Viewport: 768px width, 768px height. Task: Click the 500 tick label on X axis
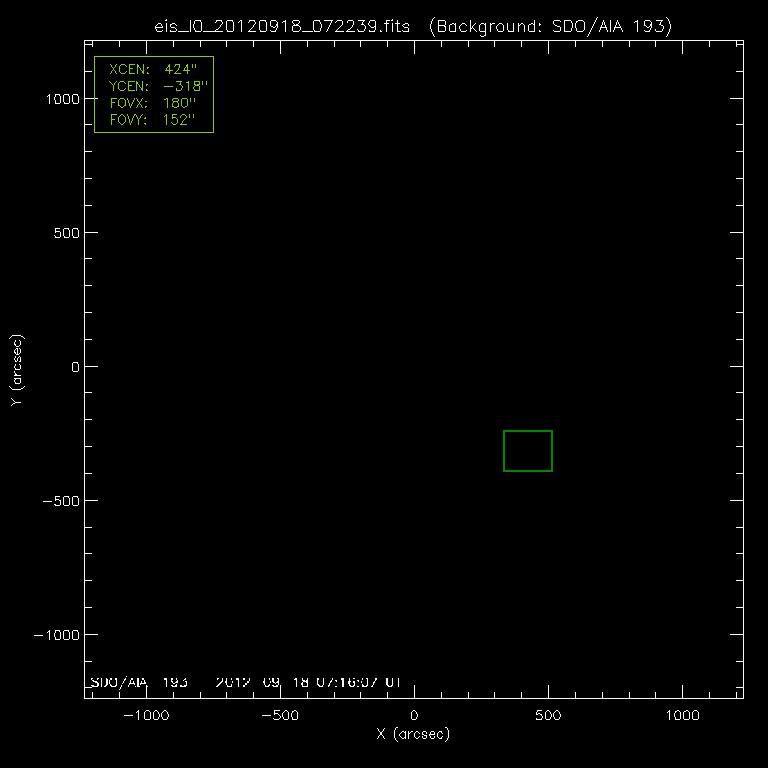point(548,716)
